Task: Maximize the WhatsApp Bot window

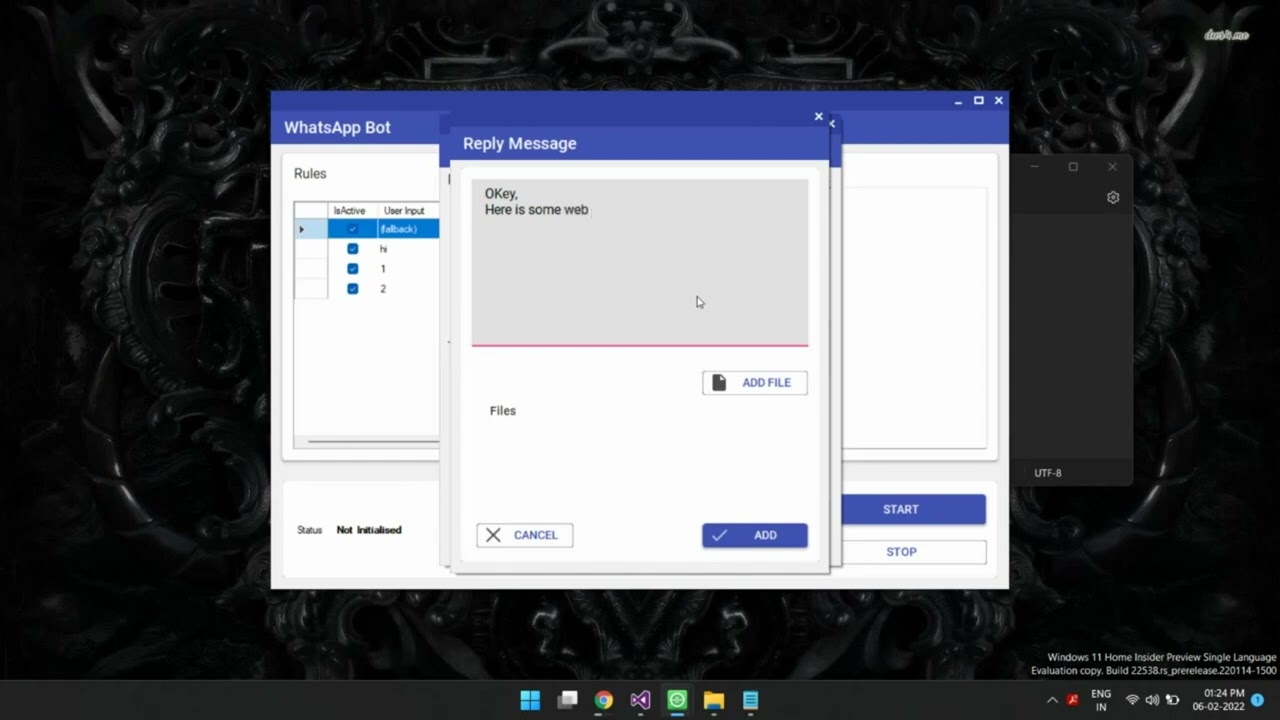Action: tap(979, 100)
